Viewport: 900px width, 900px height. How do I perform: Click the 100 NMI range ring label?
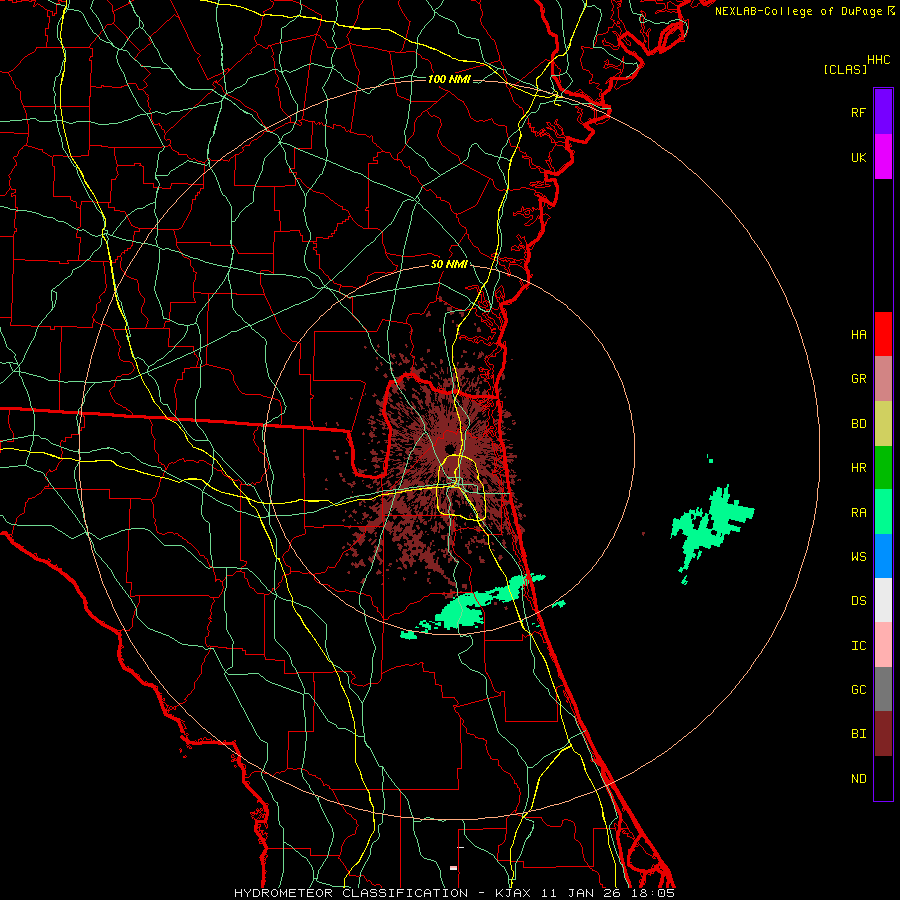[x=449, y=79]
